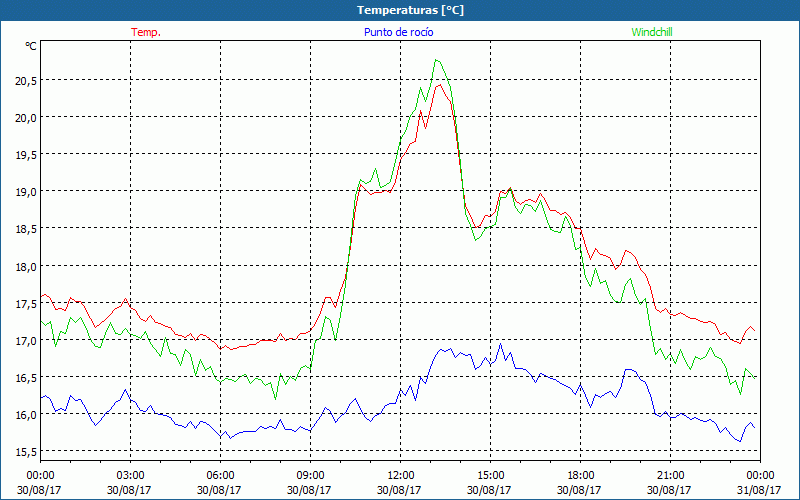Image resolution: width=800 pixels, height=500 pixels.
Task: Click the 18,0 y-axis value
Action: pyautogui.click(x=26, y=266)
